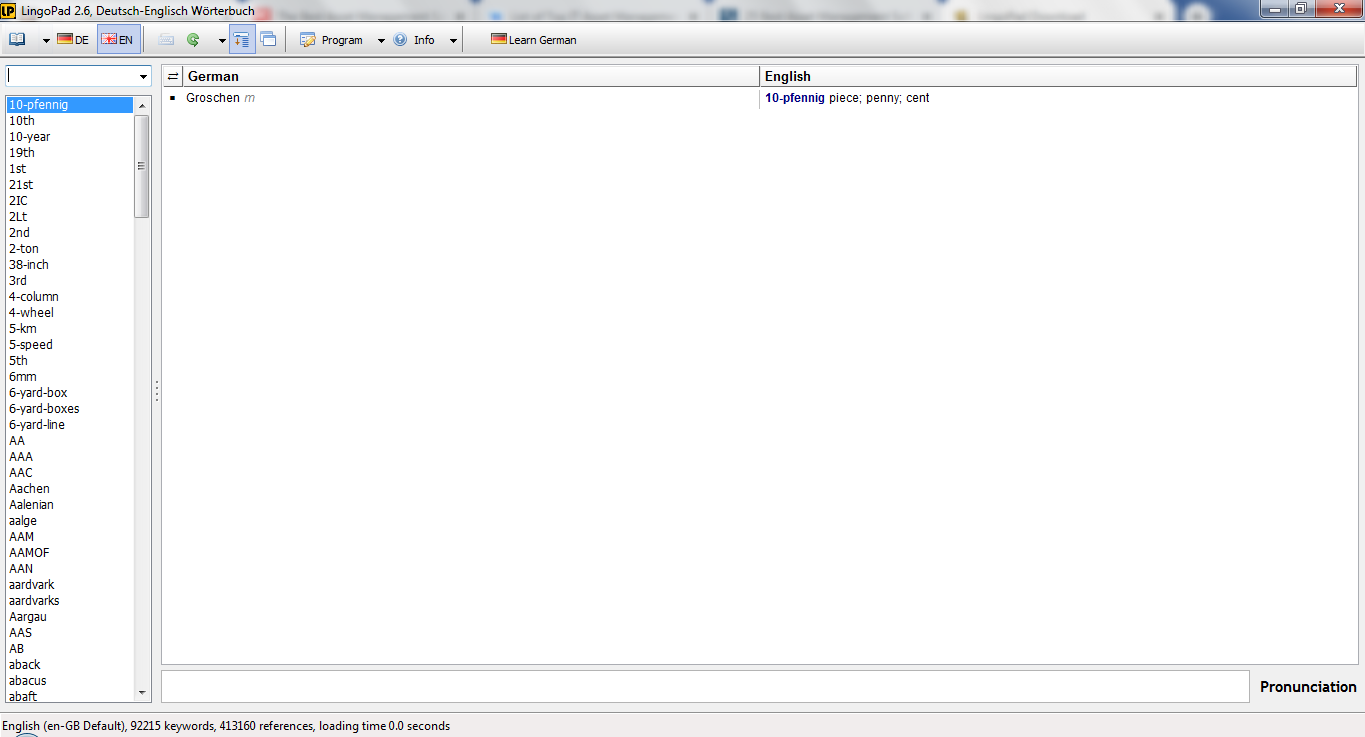Open the Info menu

(x=414, y=40)
